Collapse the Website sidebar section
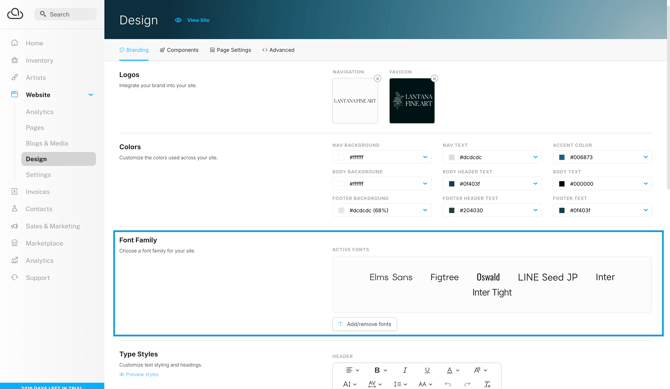This screenshot has width=670, height=389. (x=91, y=95)
